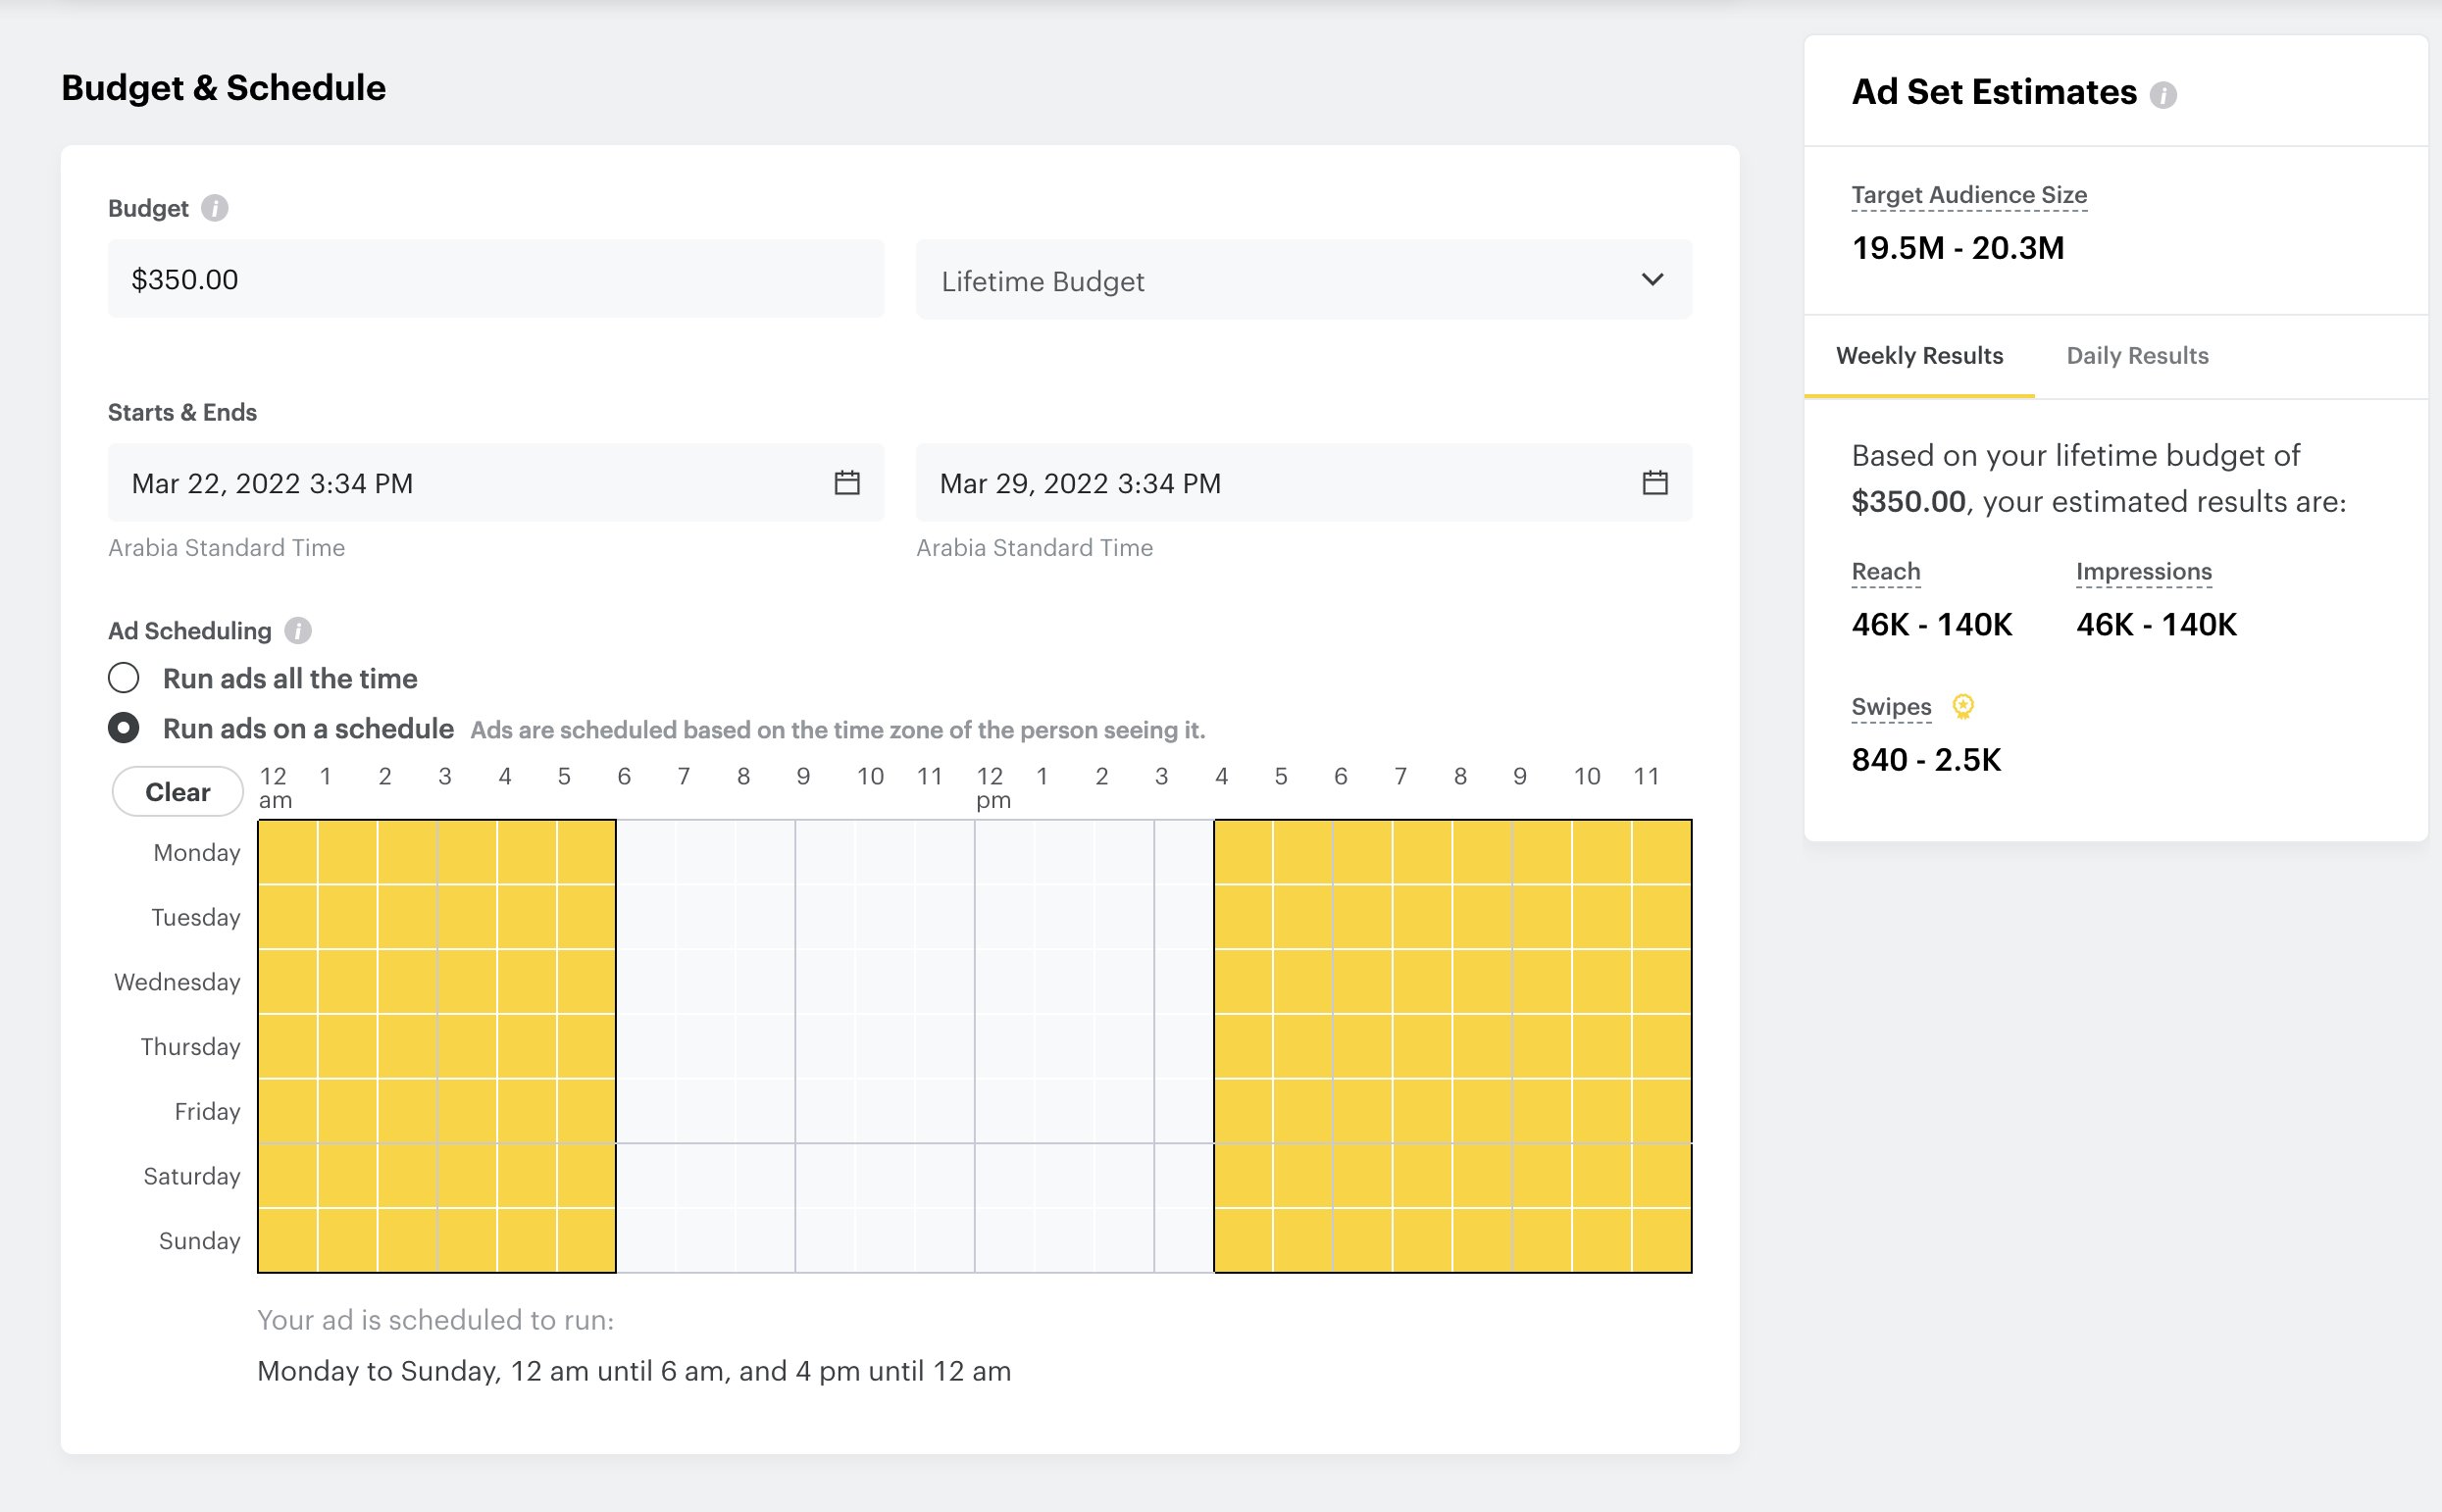The height and width of the screenshot is (1512, 2442).
Task: Click the 19.5M - 20.3M audience value
Action: pyautogui.click(x=1958, y=248)
